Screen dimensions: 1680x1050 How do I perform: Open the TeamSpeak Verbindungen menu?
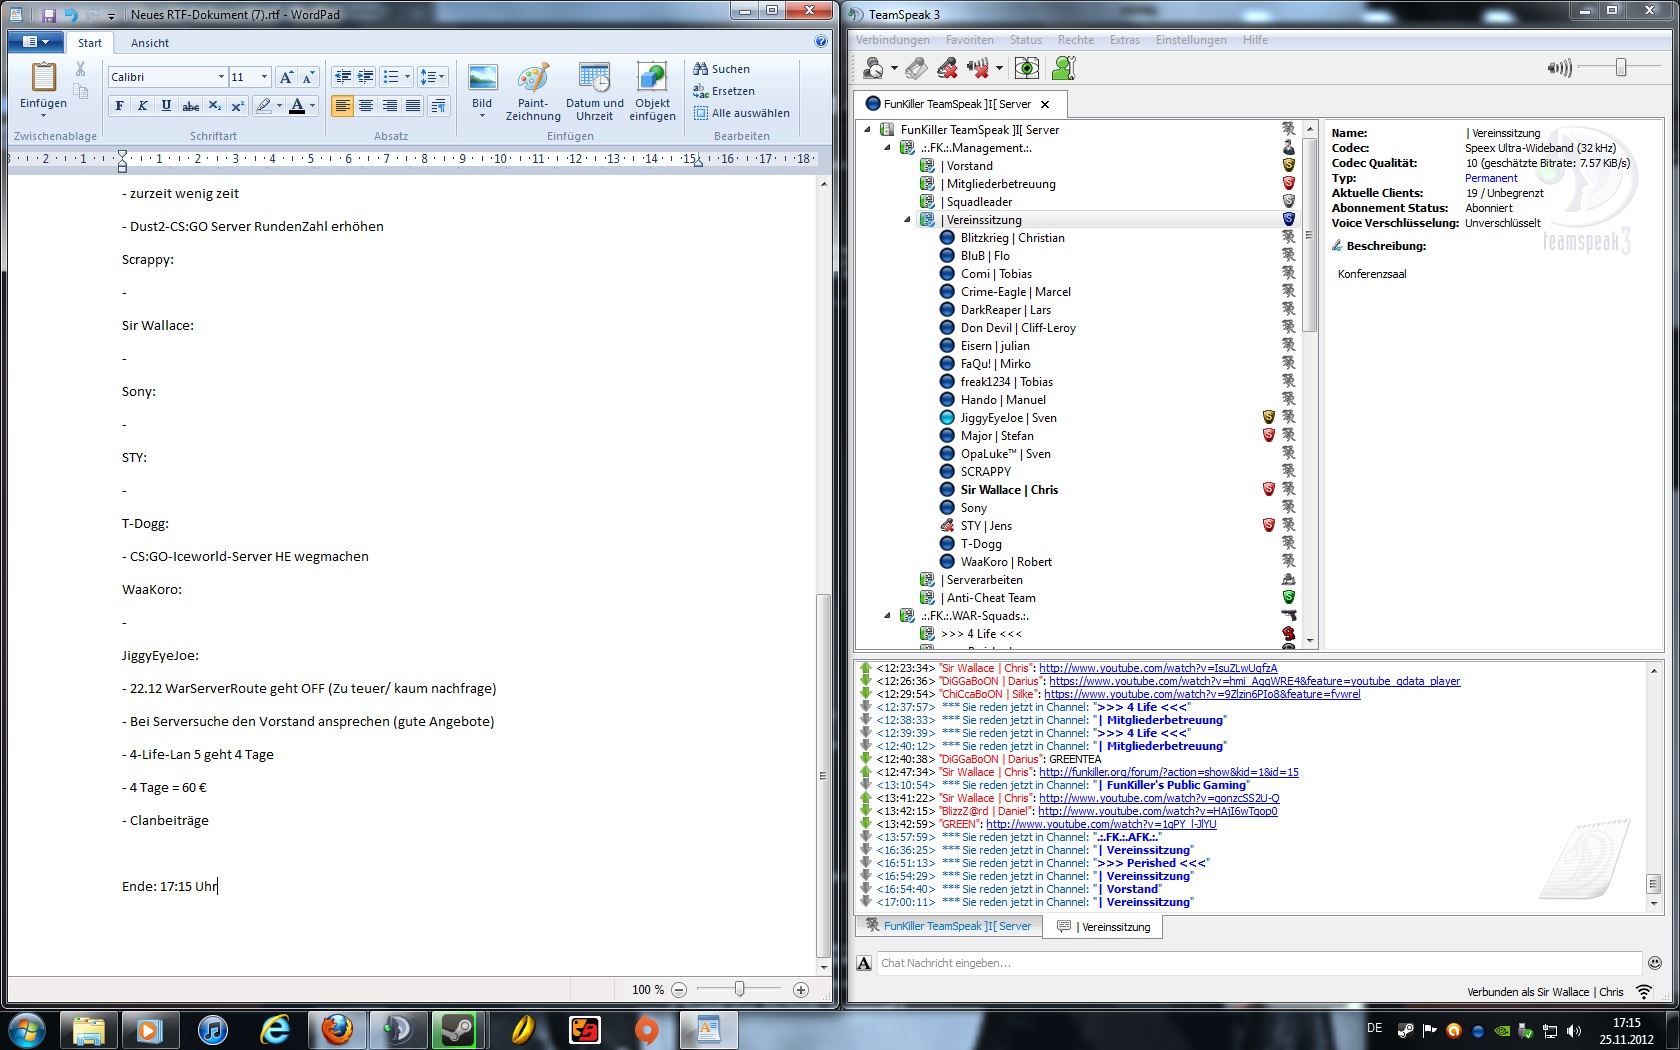(892, 40)
